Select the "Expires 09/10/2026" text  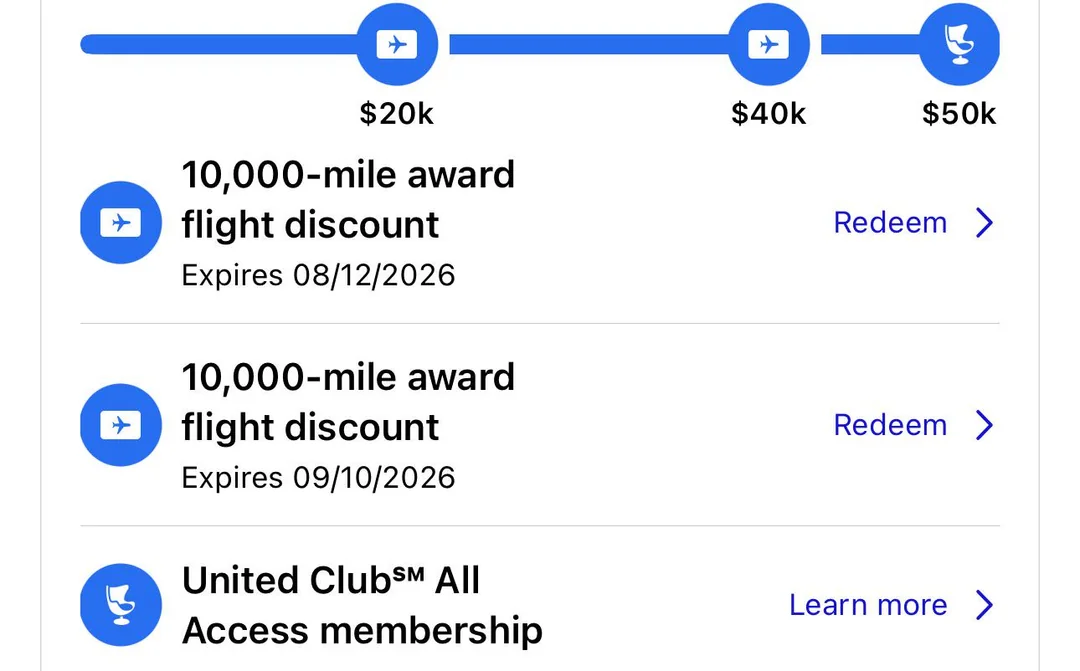coord(318,477)
